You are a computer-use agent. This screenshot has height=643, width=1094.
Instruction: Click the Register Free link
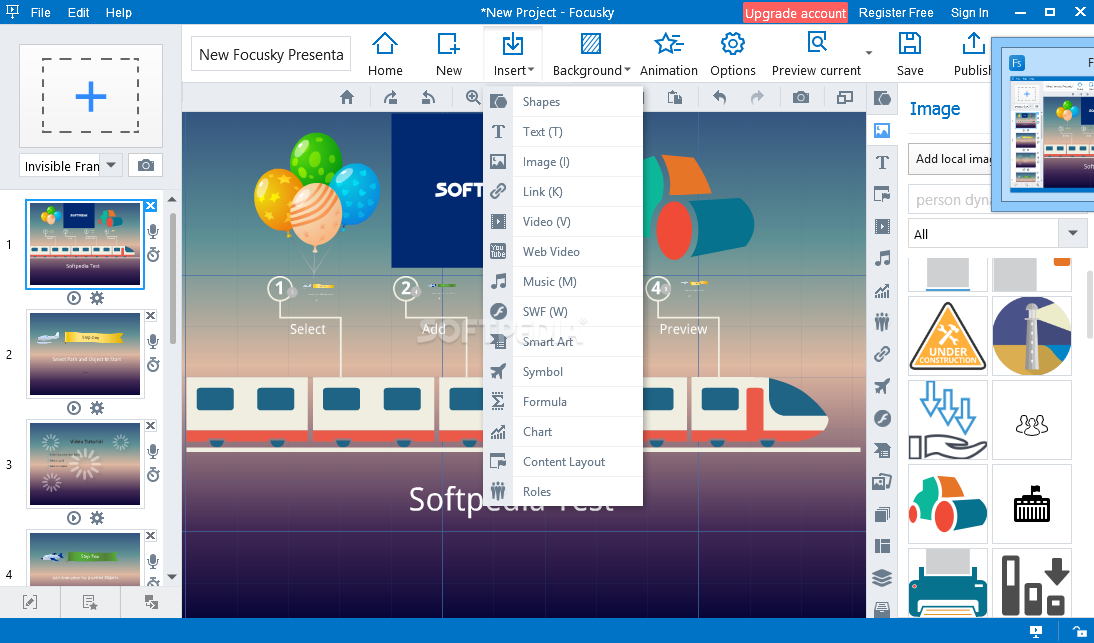click(896, 13)
